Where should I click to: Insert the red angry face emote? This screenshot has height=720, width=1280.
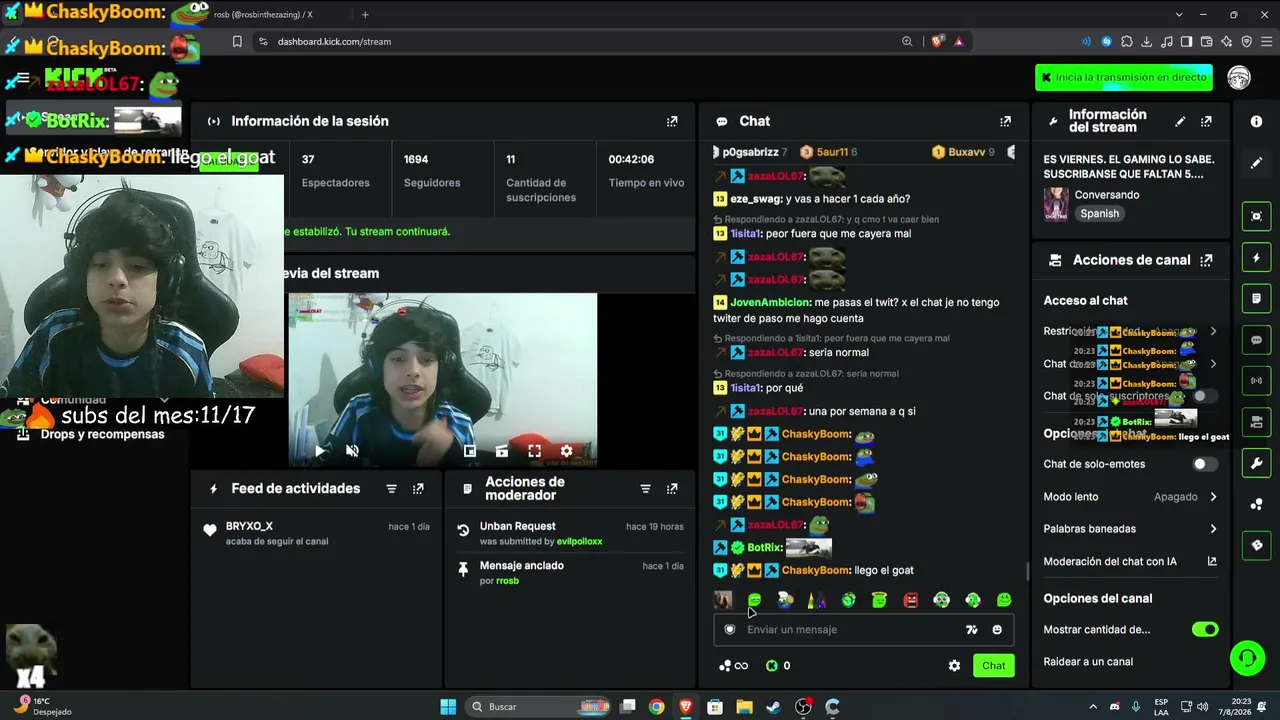coord(911,600)
